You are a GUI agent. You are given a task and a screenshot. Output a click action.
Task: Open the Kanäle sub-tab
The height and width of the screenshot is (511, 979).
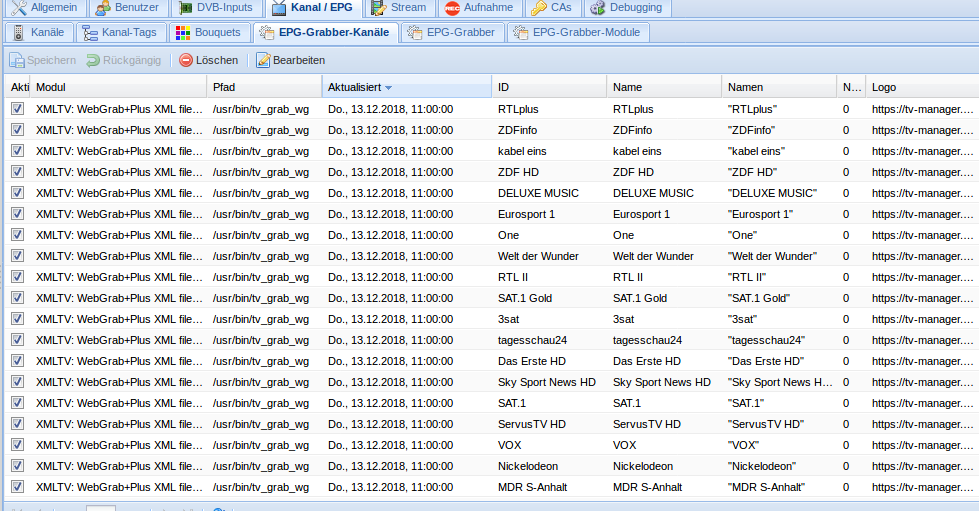coord(39,32)
